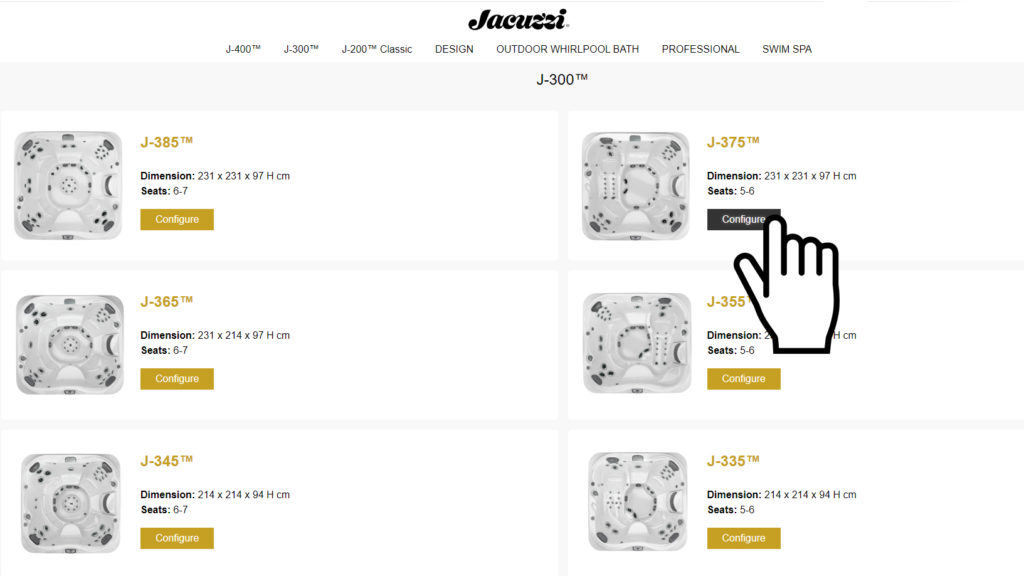Configure the J-385™ model

pos(177,219)
